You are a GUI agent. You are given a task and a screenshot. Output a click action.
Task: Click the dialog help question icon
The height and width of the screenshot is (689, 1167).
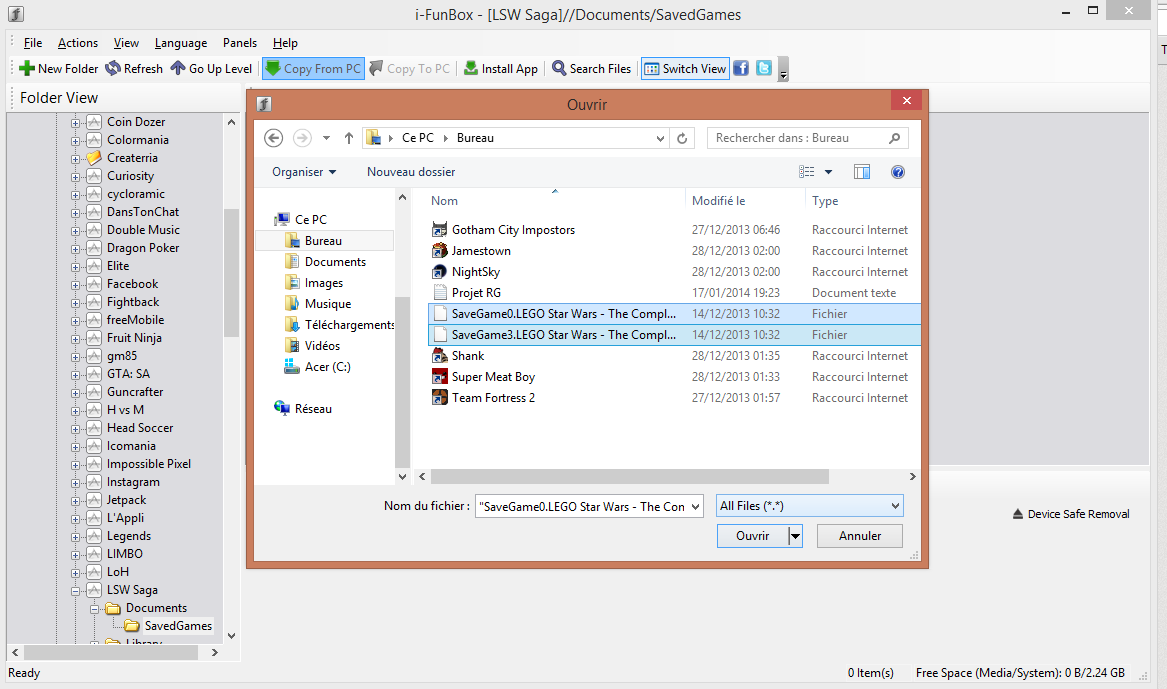click(898, 172)
